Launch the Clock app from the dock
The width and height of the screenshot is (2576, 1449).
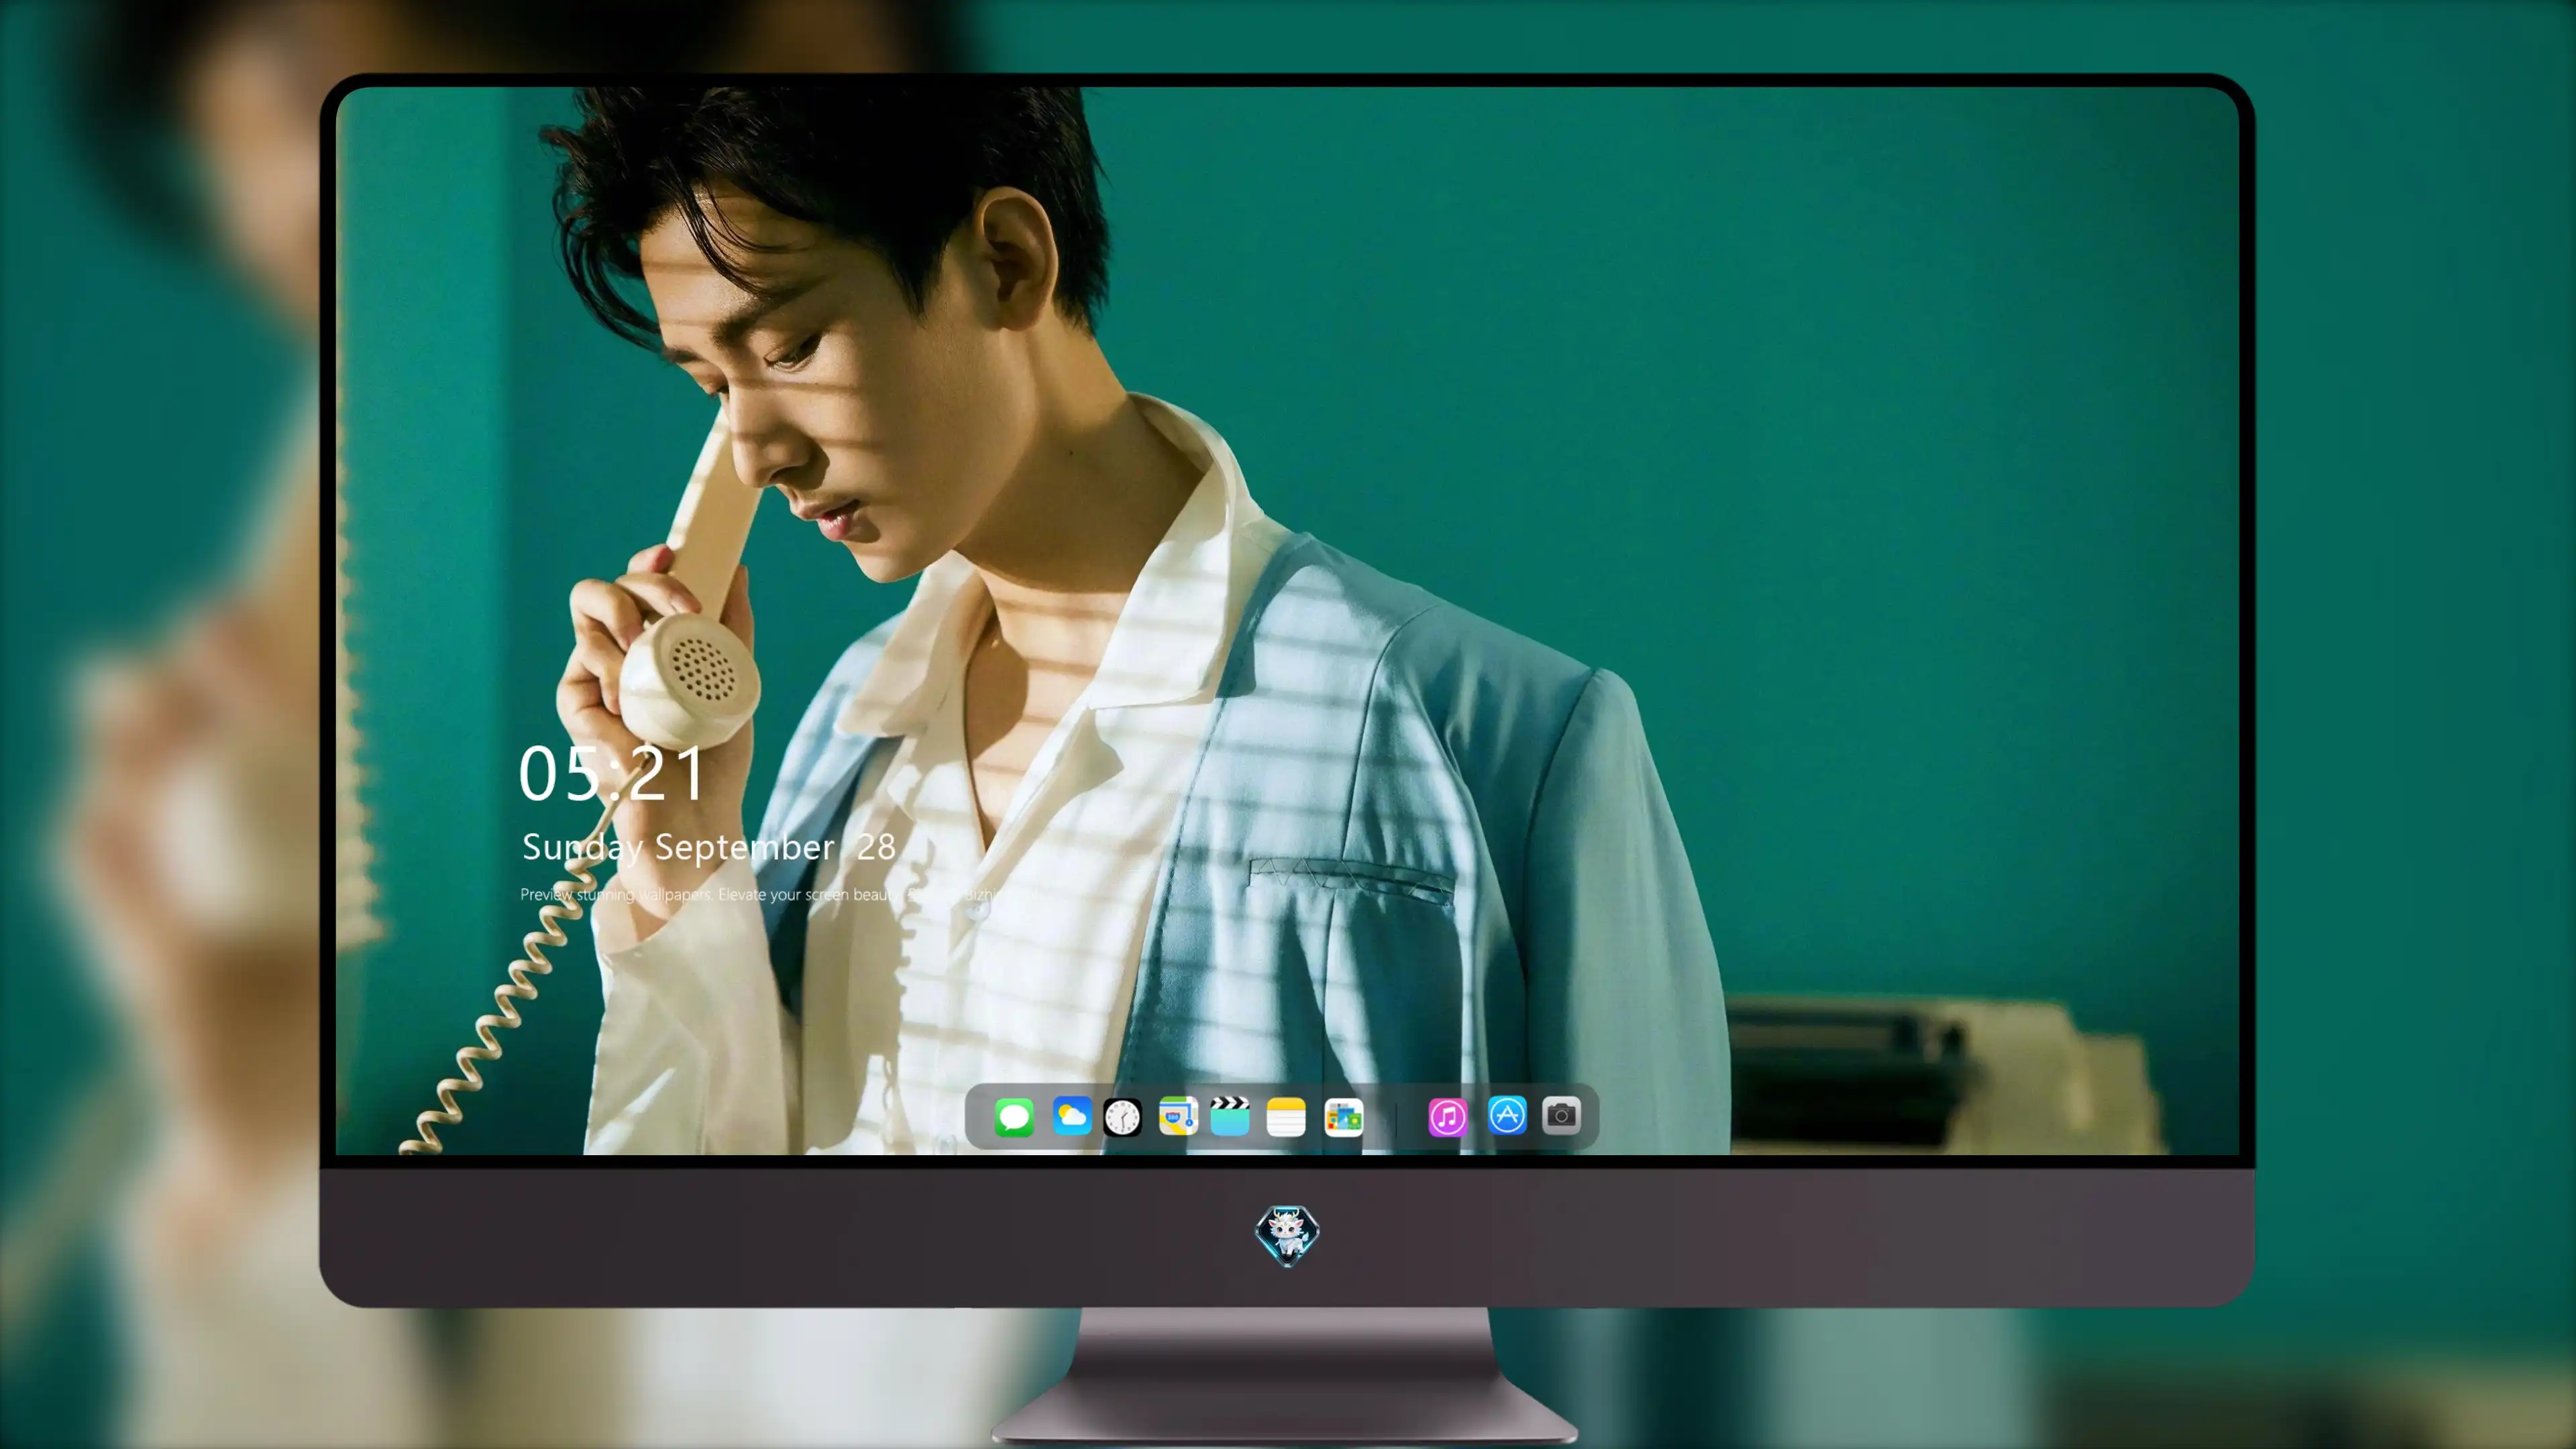(1122, 1117)
